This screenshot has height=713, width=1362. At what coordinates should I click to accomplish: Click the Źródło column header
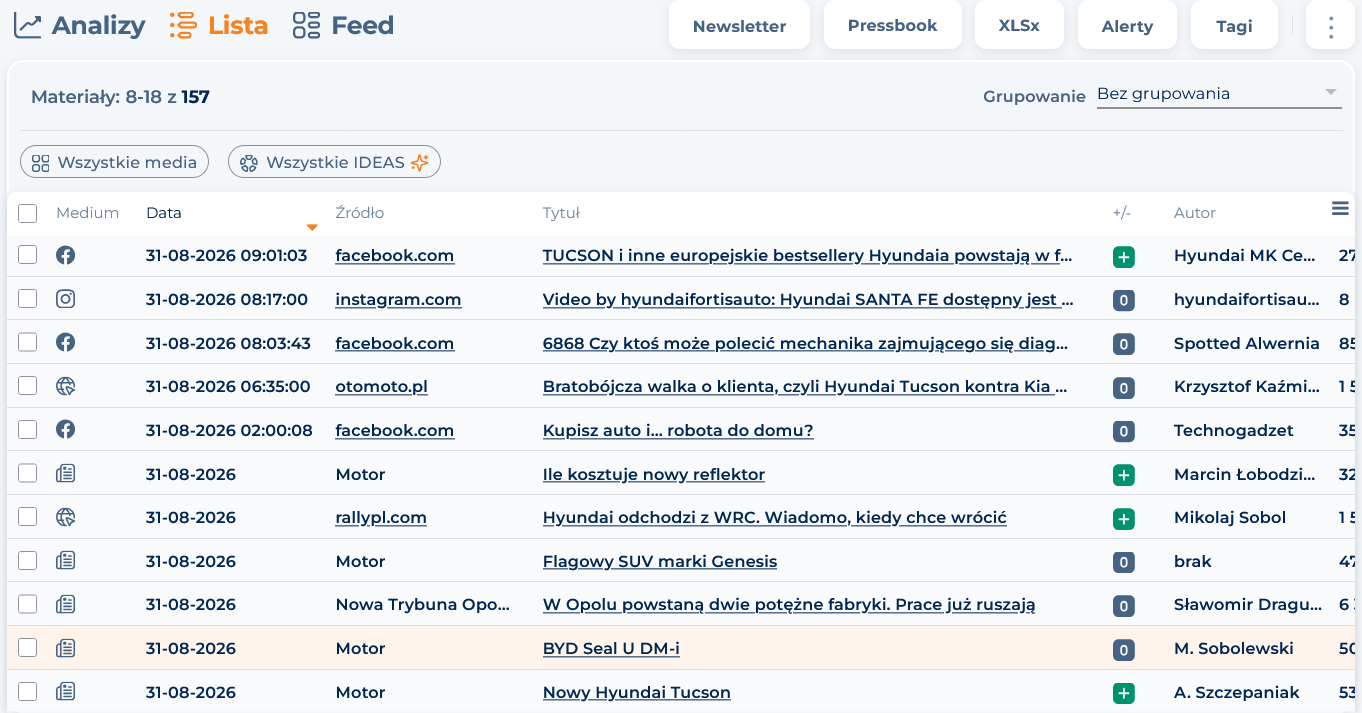(x=359, y=213)
